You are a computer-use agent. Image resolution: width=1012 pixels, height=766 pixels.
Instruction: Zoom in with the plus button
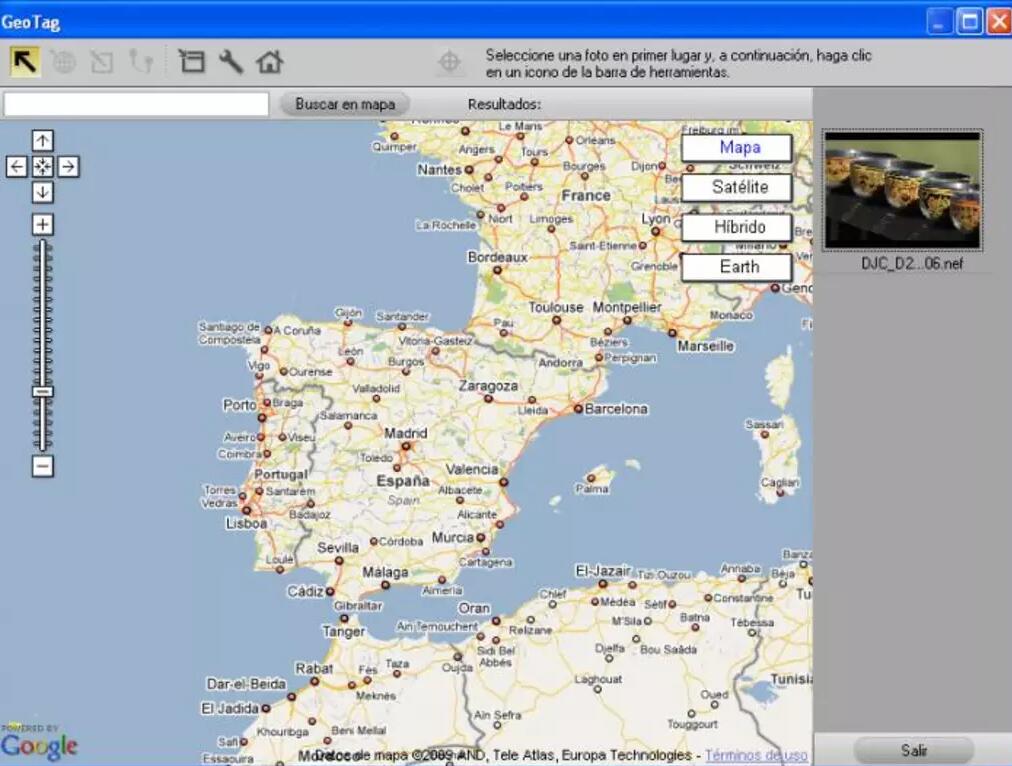(x=42, y=225)
